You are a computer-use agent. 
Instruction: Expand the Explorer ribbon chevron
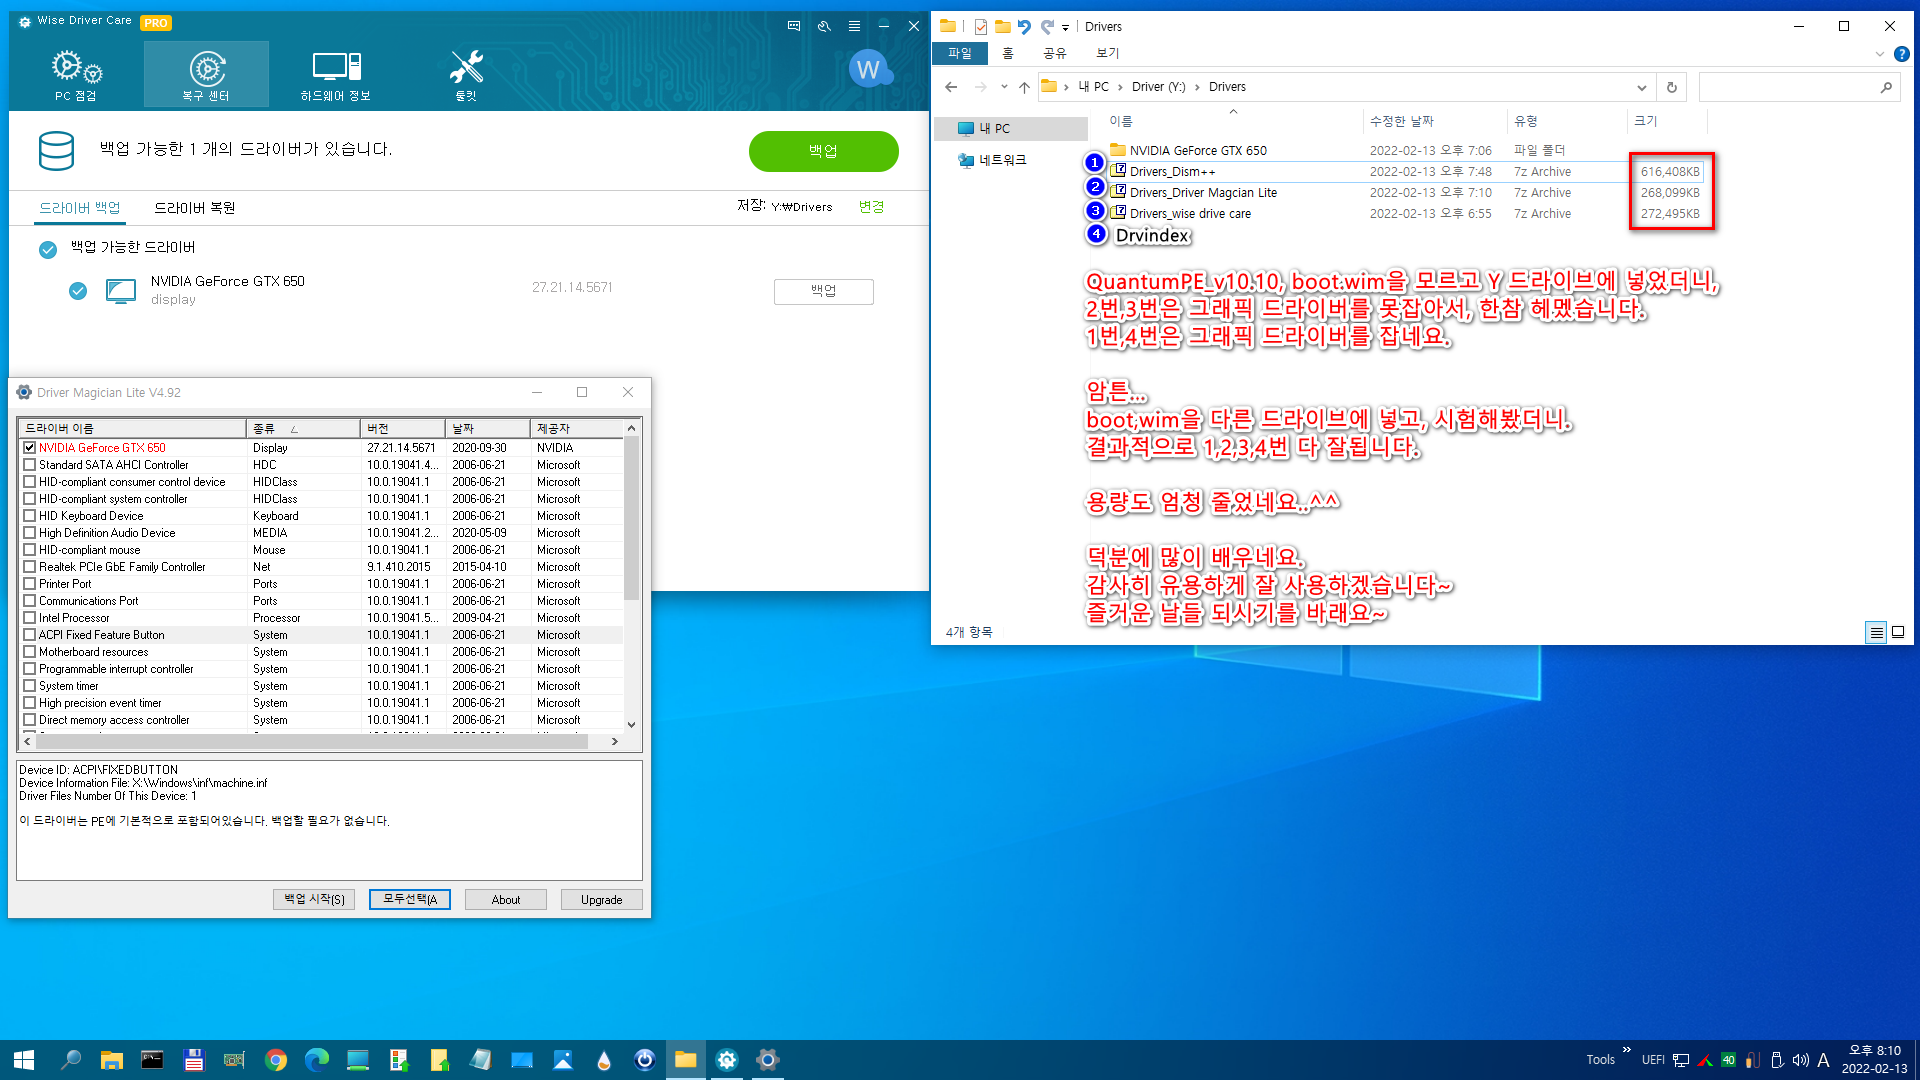point(1879,54)
